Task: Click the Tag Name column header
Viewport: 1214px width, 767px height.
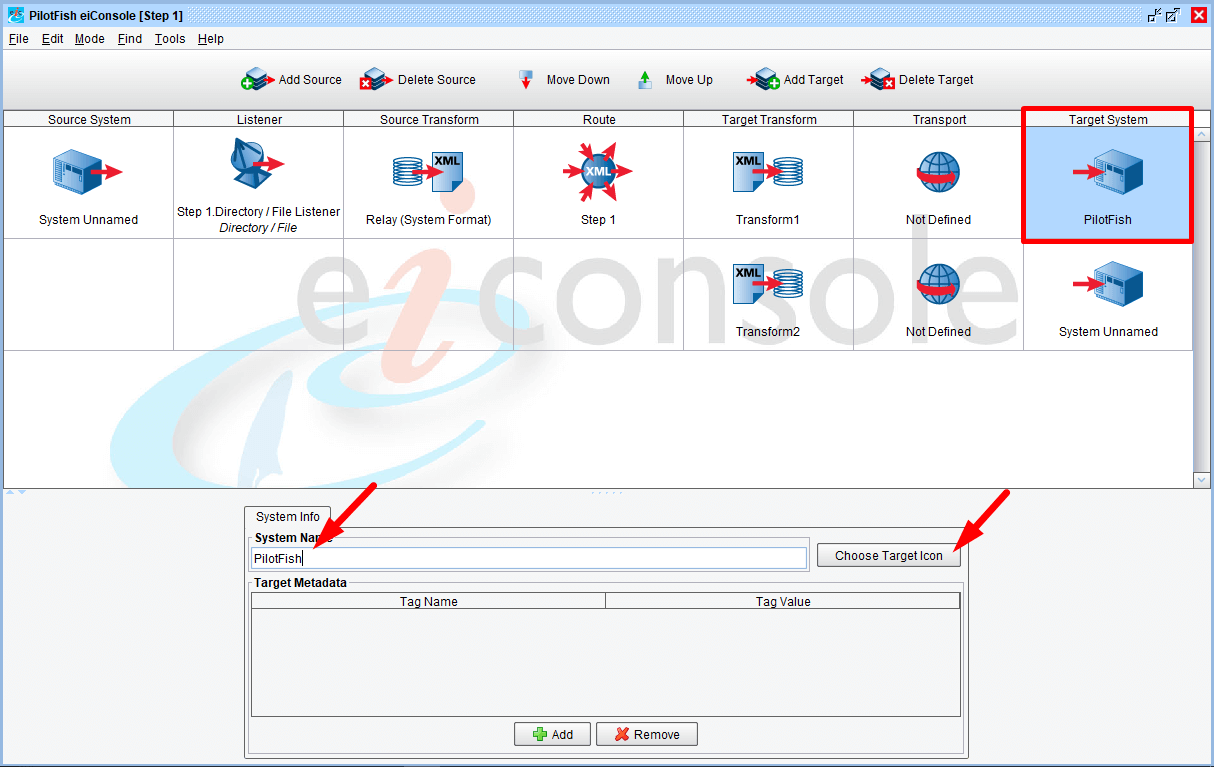Action: [x=428, y=601]
